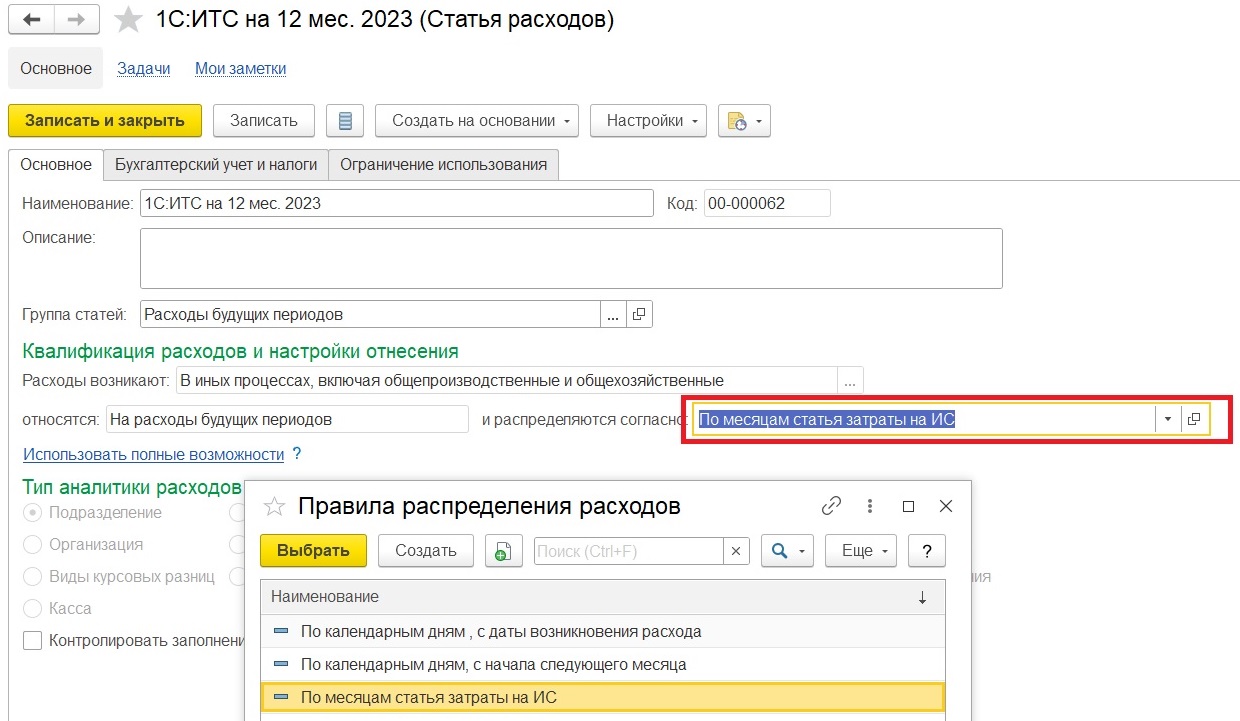The height and width of the screenshot is (721, 1240).
Task: Open the distribution rule dropdown arrow
Action: (x=1168, y=420)
